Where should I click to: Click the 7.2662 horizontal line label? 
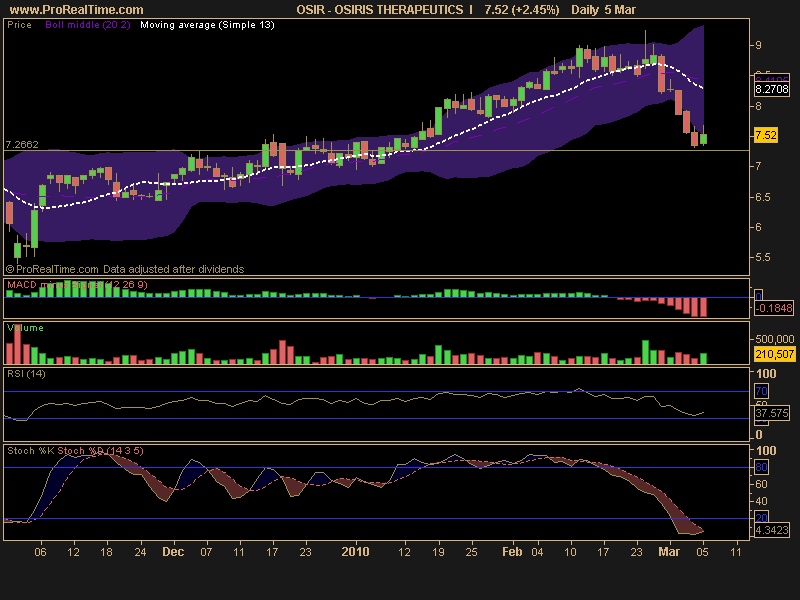tap(22, 144)
